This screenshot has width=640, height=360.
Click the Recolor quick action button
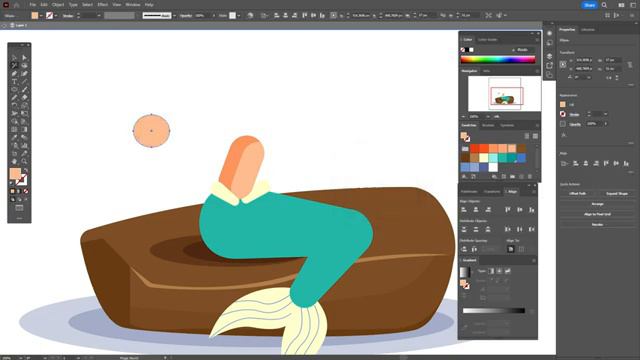[x=597, y=224]
